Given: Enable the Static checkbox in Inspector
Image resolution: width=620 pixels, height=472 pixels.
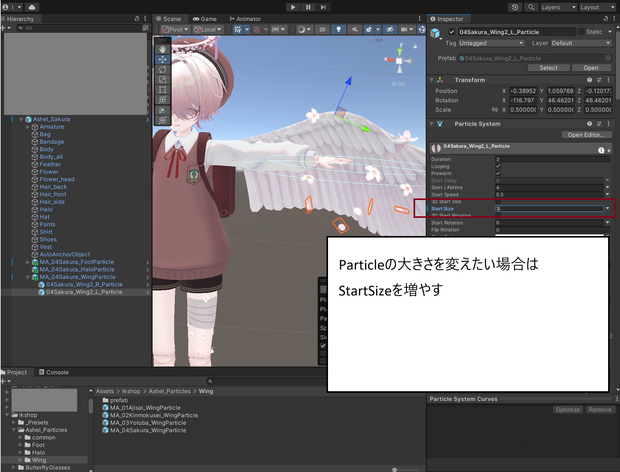Looking at the screenshot, I should pyautogui.click(x=581, y=32).
